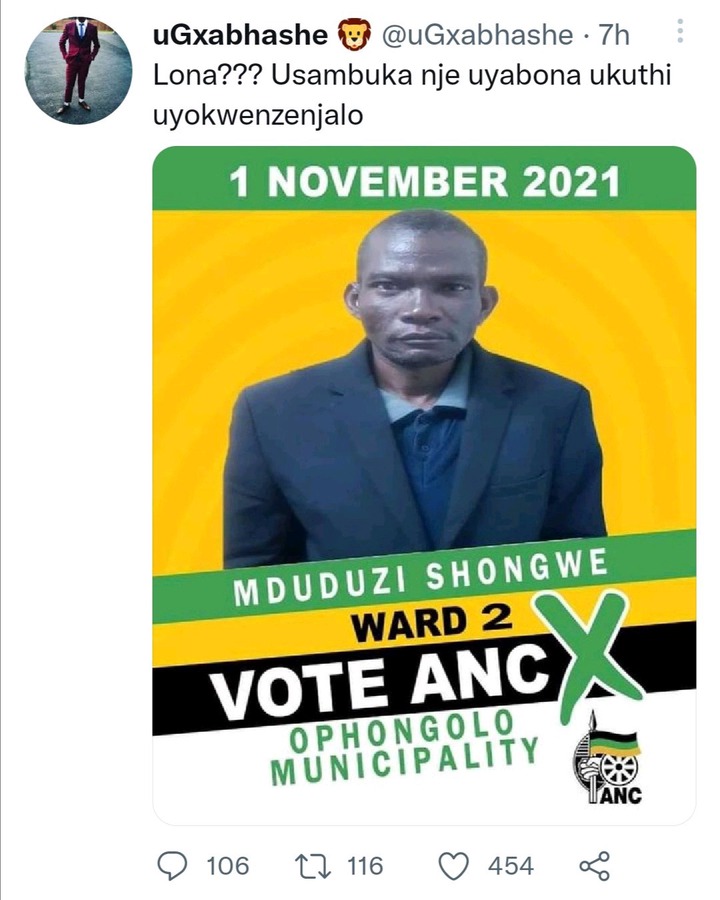This screenshot has height=900, width=720.
Task: Open the uGxabhashe display name link
Action: pos(240,36)
